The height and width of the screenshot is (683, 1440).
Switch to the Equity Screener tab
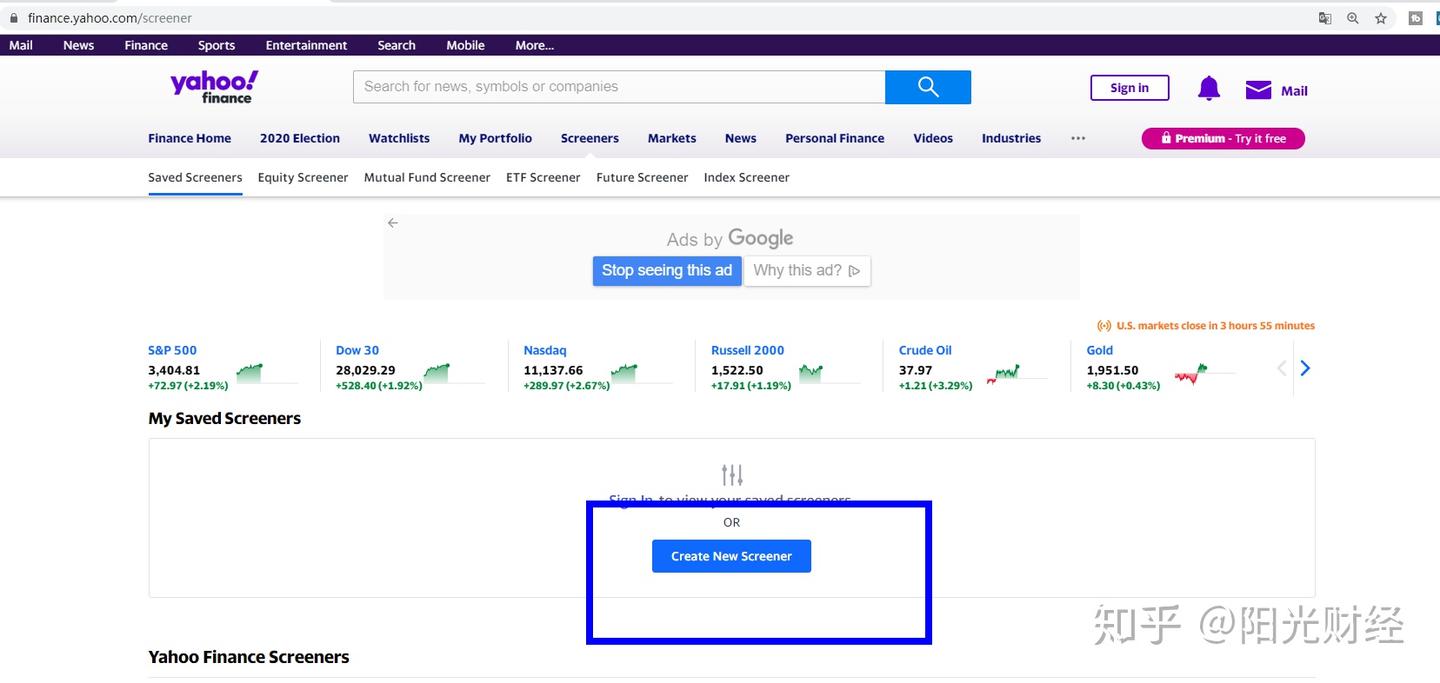tap(303, 177)
